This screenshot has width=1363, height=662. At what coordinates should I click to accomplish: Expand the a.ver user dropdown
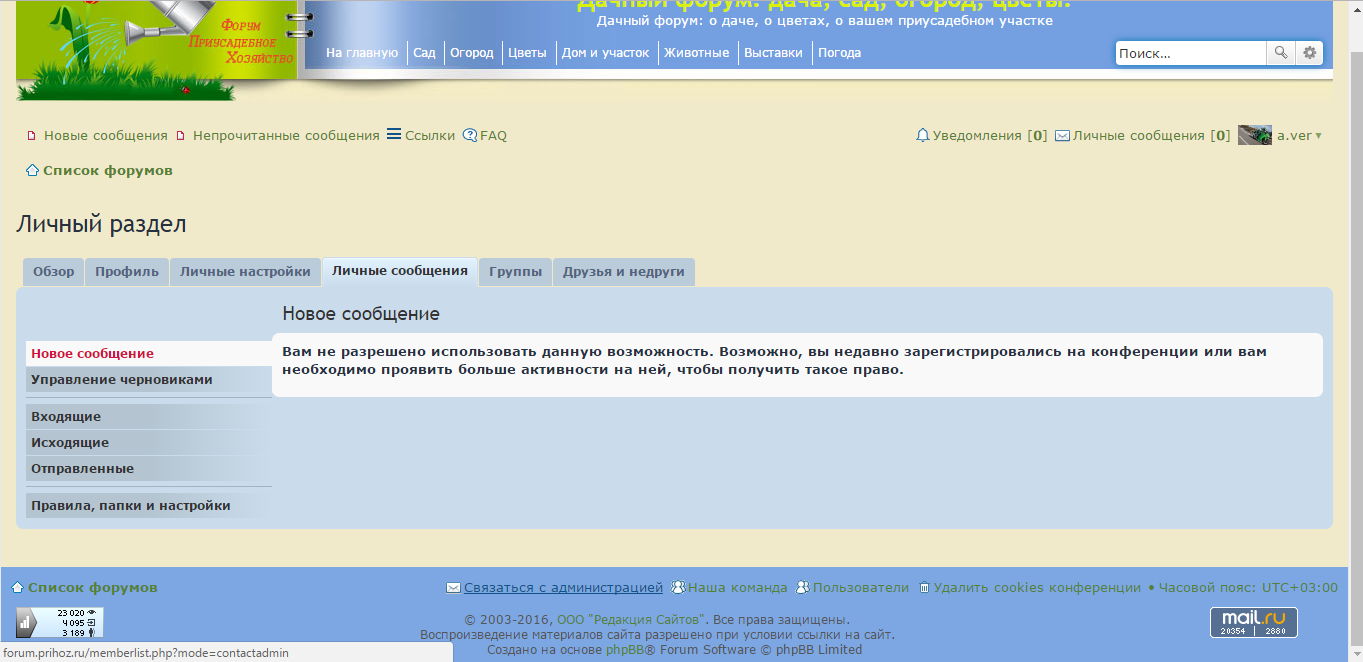point(1317,136)
